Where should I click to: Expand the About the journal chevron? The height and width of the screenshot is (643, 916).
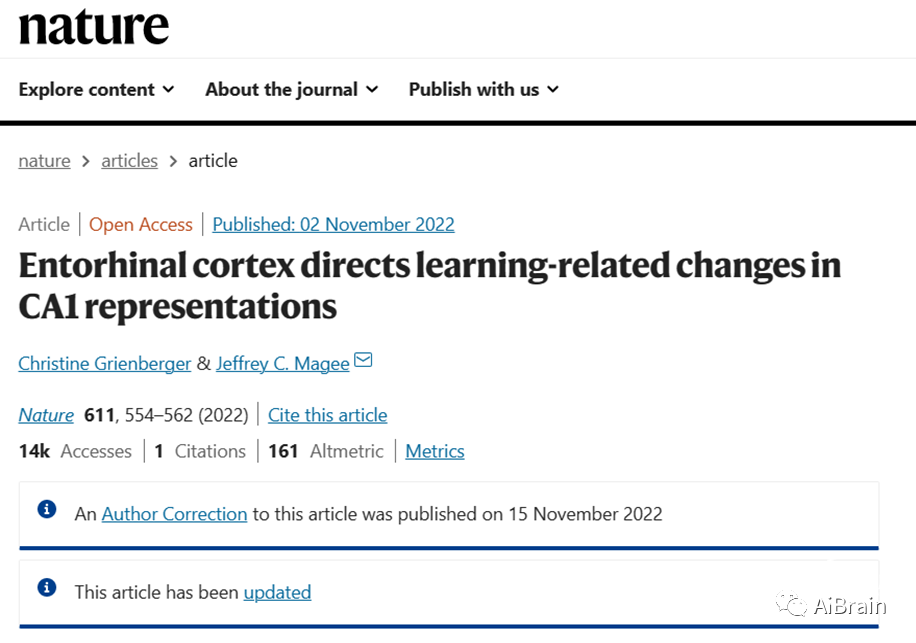pos(372,89)
